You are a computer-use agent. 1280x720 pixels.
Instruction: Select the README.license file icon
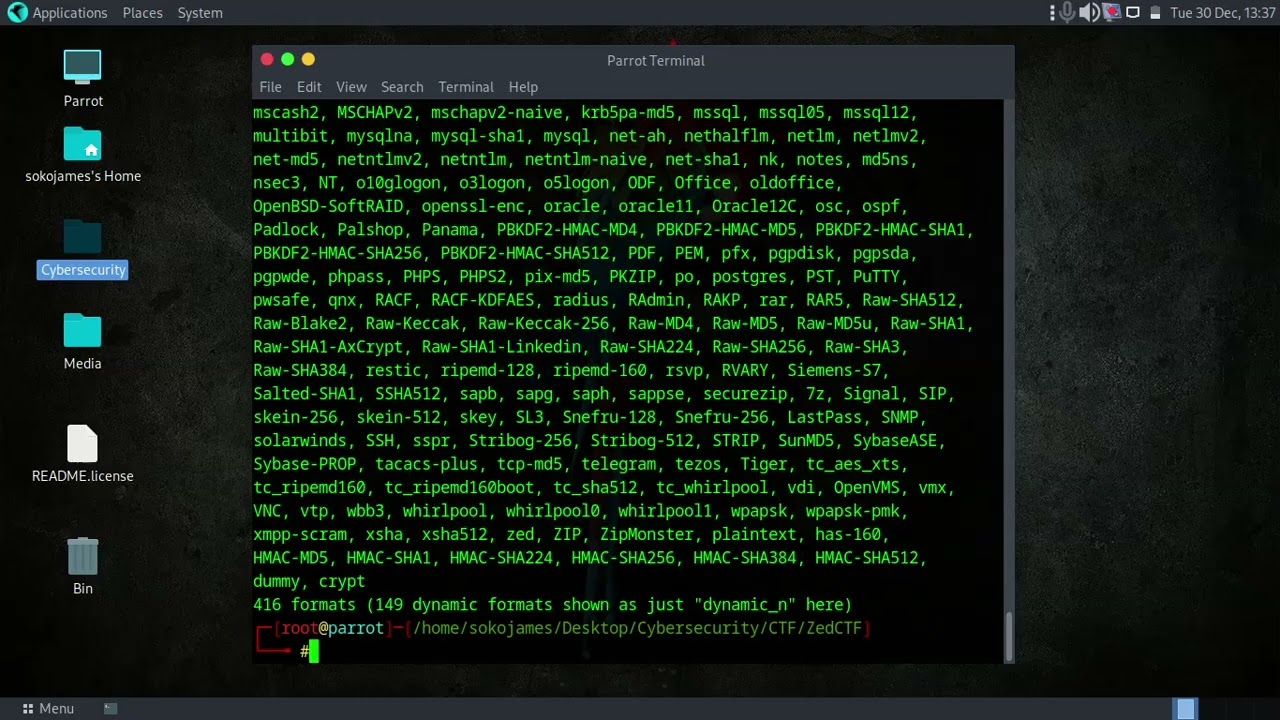pos(83,453)
